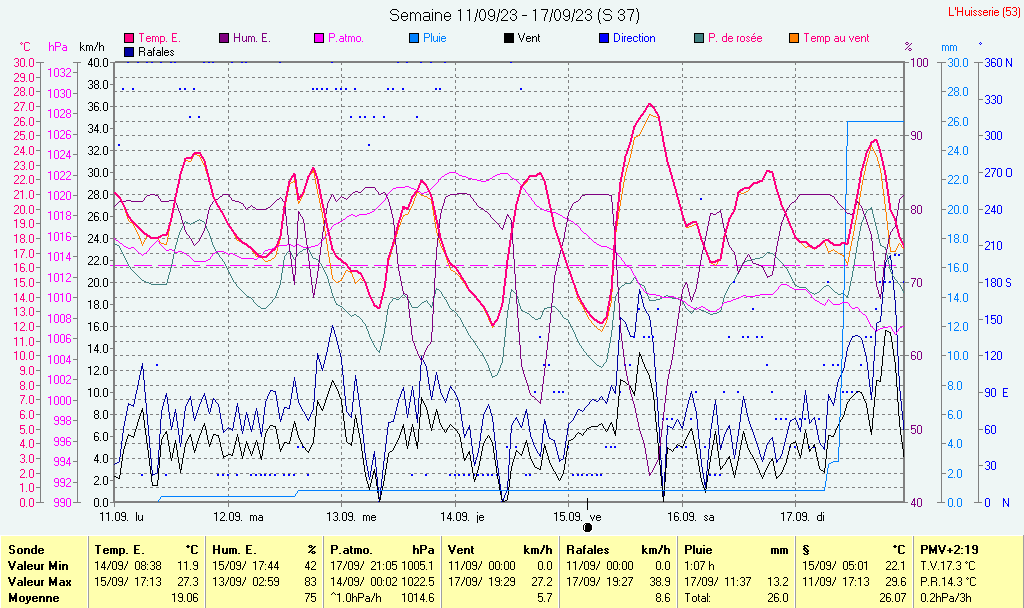Click the 'Total:' rain label
The image size is (1024, 608).
click(x=698, y=598)
